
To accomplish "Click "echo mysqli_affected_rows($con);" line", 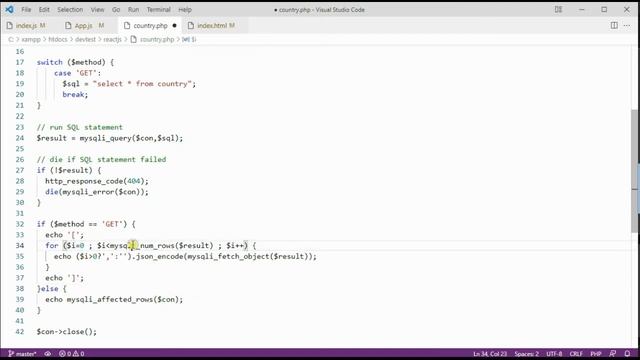I will pos(114,299).
